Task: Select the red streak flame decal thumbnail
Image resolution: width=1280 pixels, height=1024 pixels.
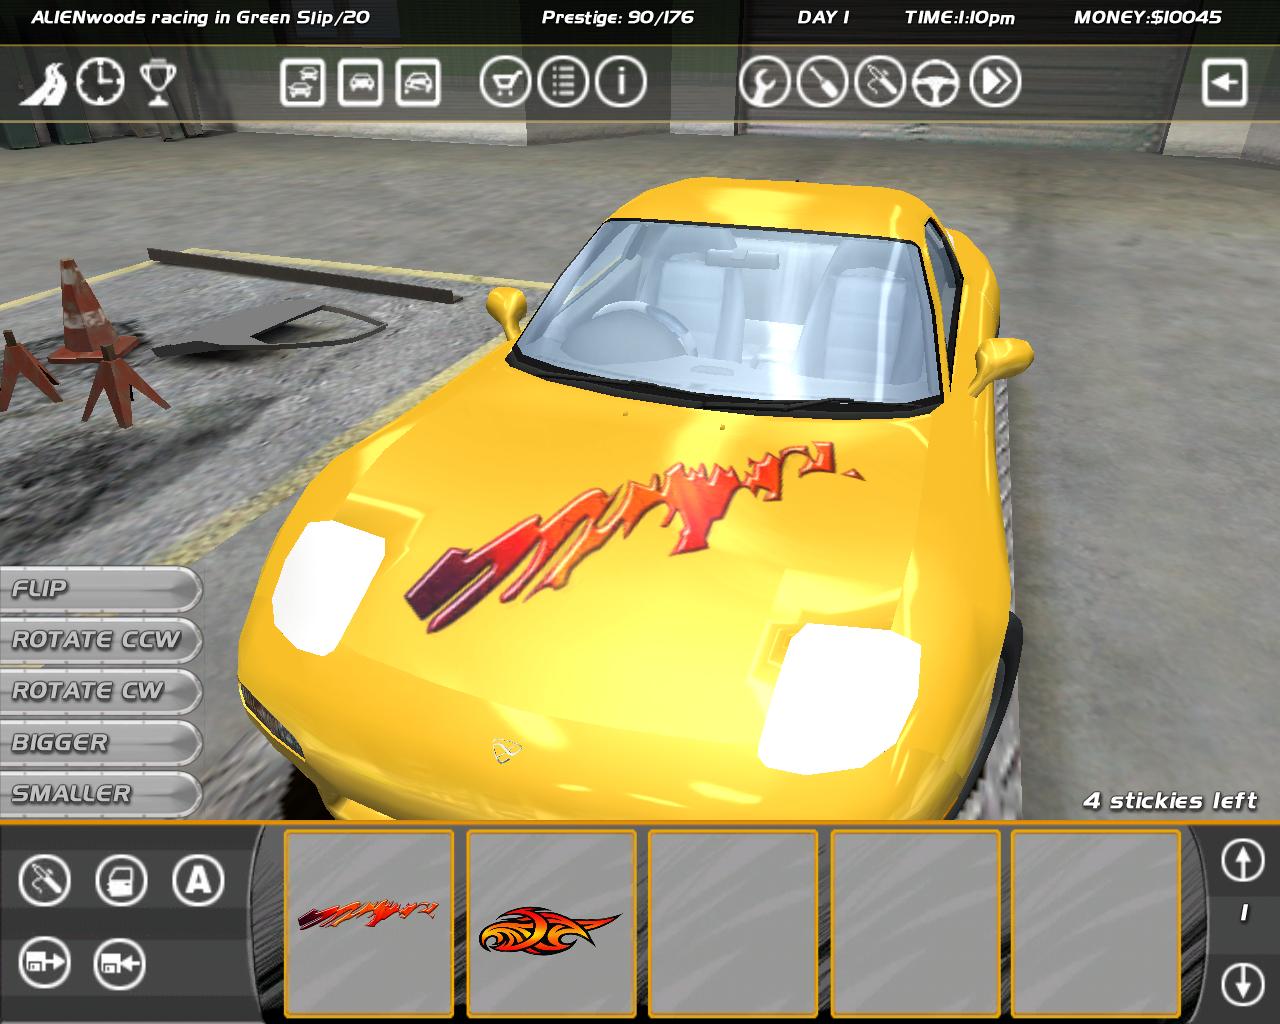Action: (369, 923)
